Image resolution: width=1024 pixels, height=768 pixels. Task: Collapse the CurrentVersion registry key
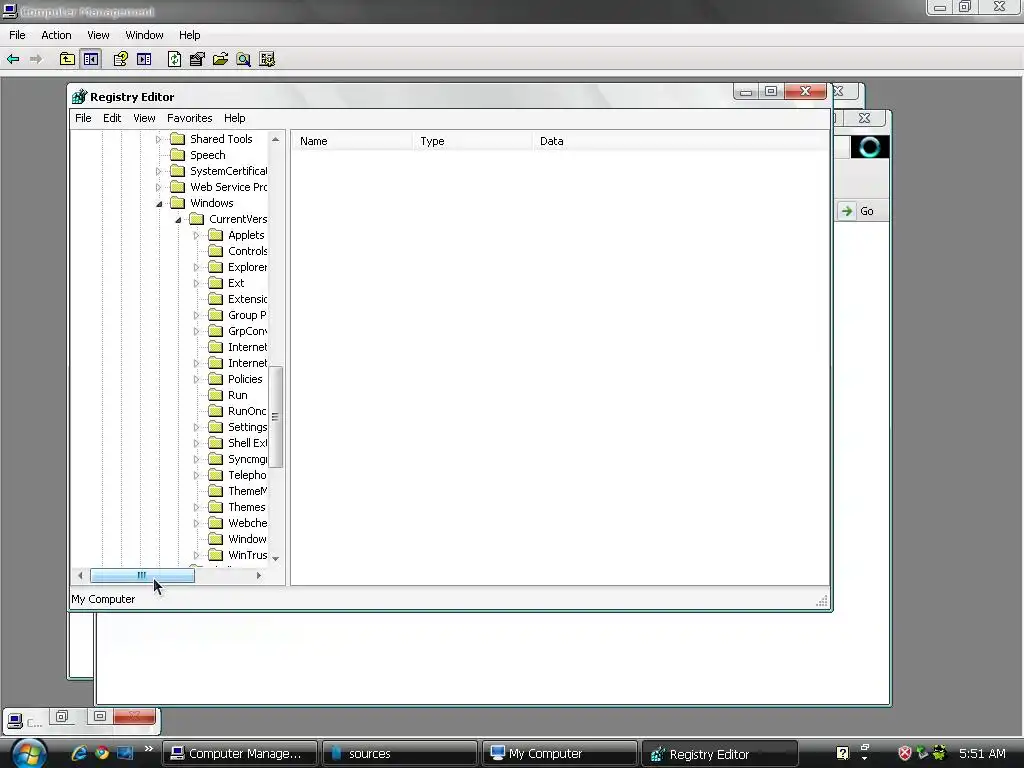coord(178,219)
